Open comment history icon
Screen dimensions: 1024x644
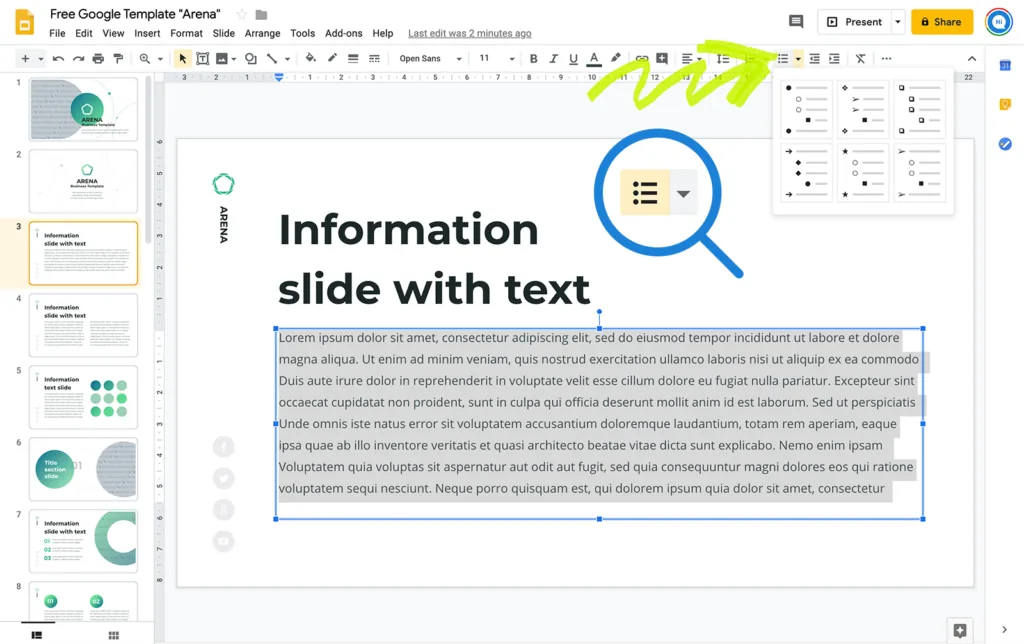[796, 22]
